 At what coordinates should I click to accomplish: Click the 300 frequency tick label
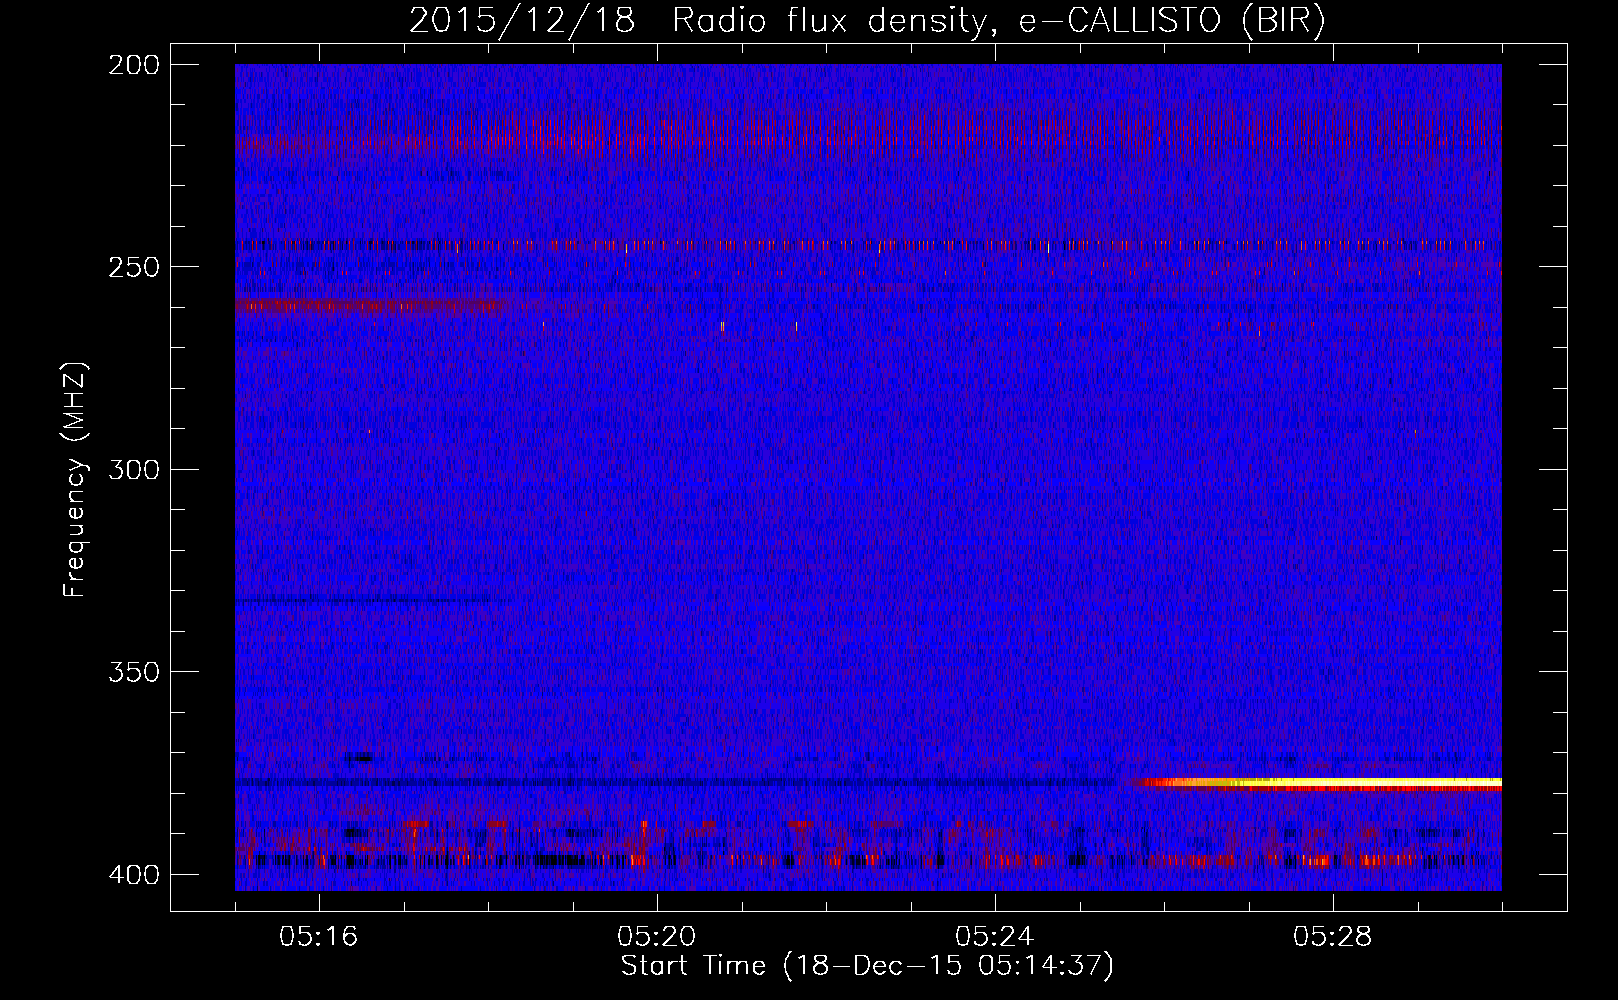(x=133, y=469)
